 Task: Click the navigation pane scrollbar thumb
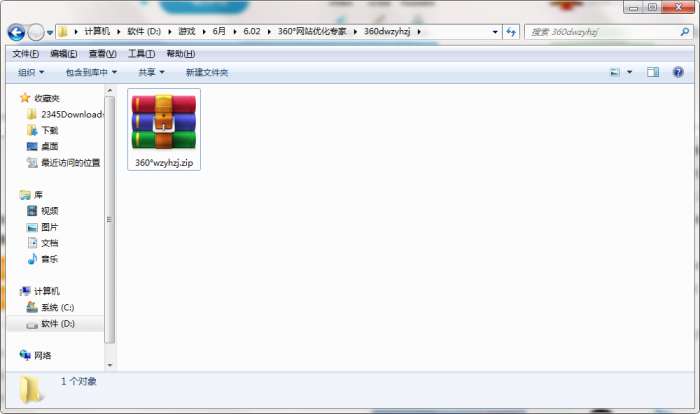[110, 219]
